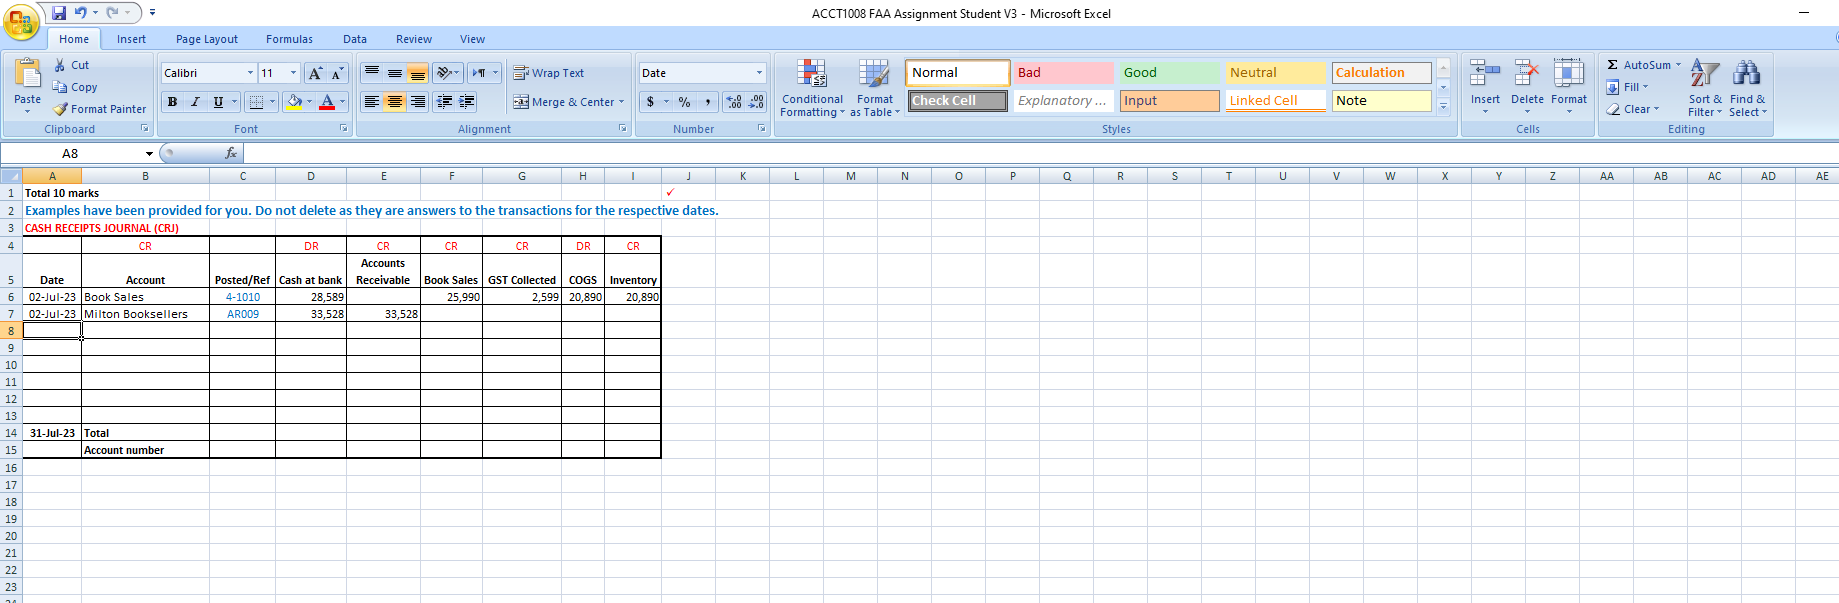Save the workbook from the quick access toolbar
The height and width of the screenshot is (603, 1839).
[59, 13]
